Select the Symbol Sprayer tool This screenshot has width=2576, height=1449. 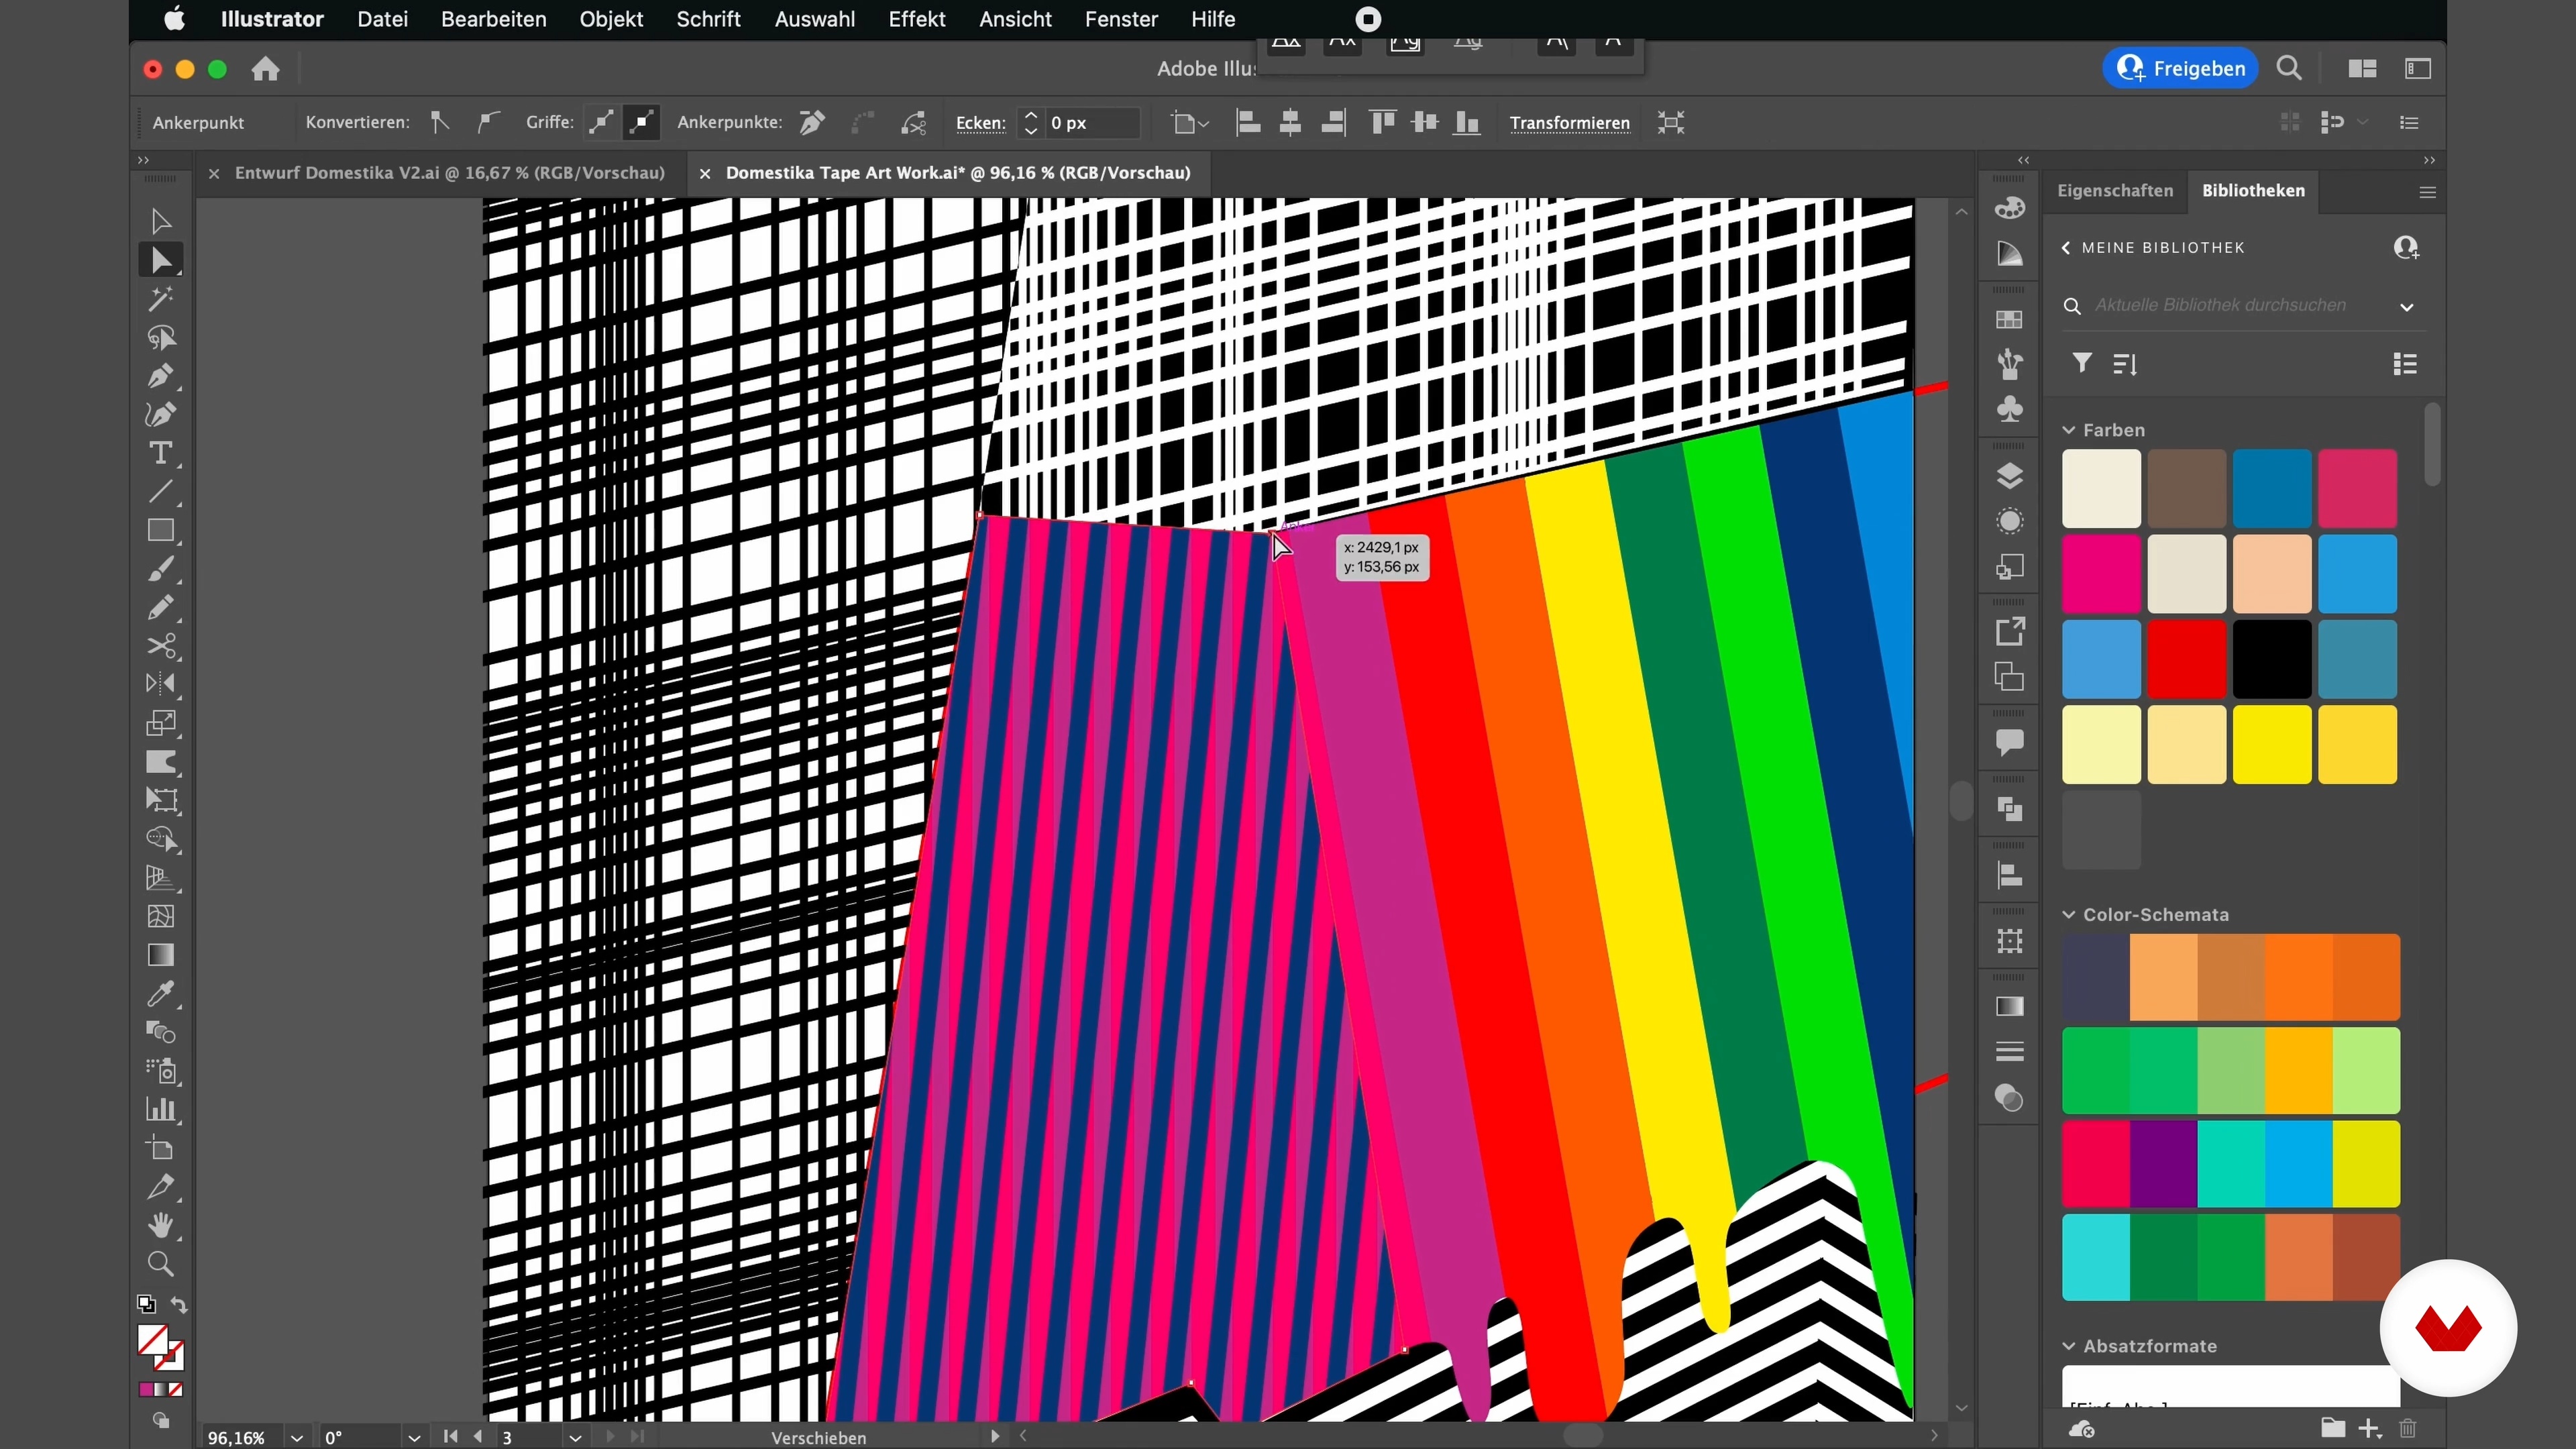tap(160, 1071)
